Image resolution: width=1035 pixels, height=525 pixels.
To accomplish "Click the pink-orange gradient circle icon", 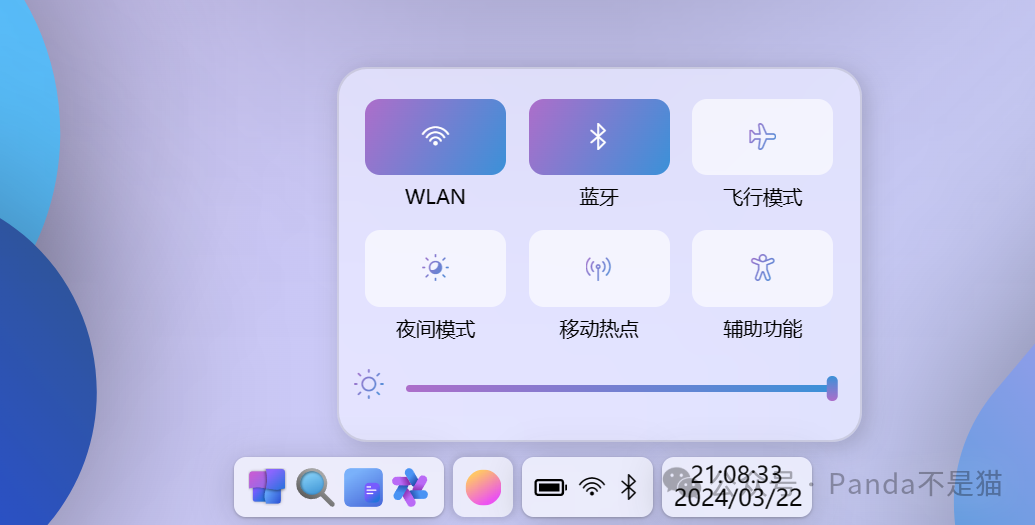I will [x=483, y=487].
